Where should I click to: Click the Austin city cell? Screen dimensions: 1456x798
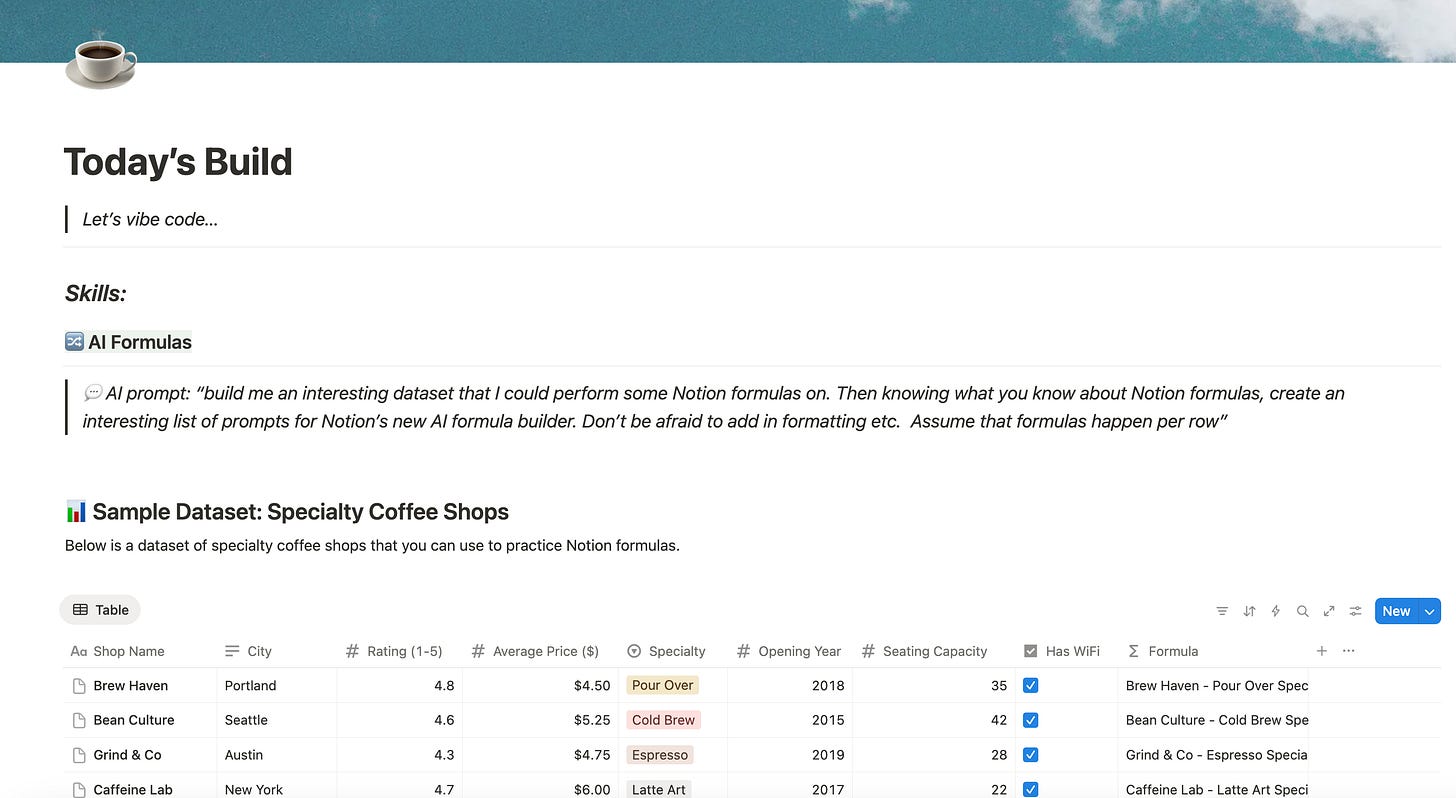277,755
